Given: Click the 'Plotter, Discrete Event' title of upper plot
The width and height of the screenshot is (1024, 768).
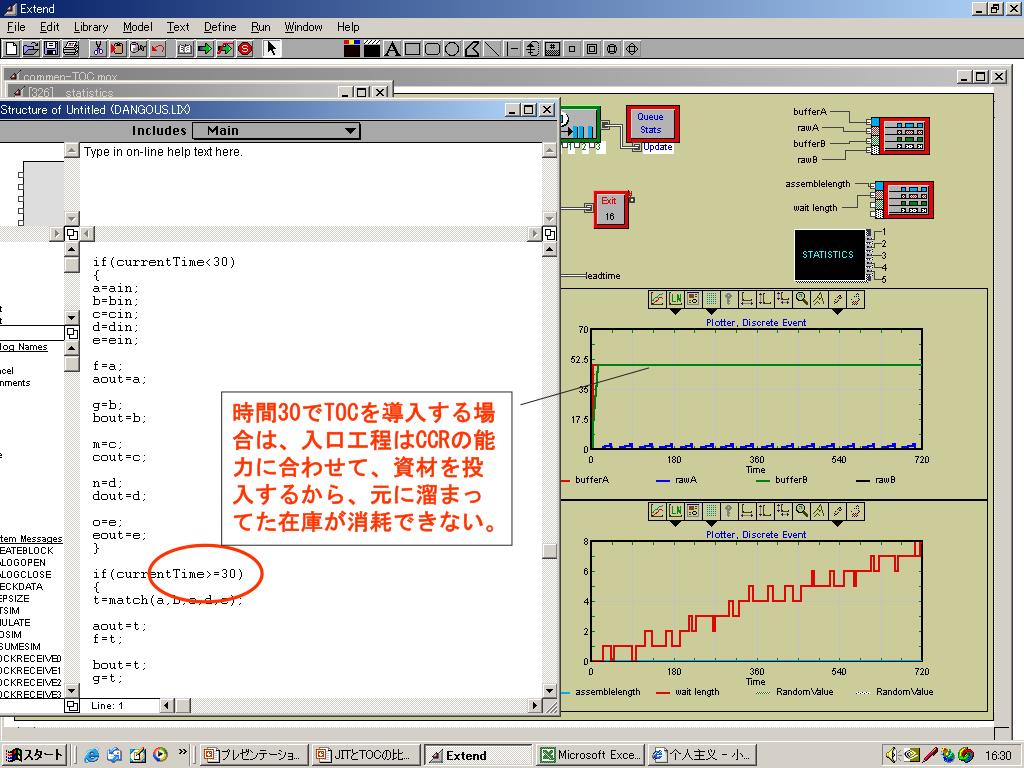Looking at the screenshot, I should [x=756, y=323].
